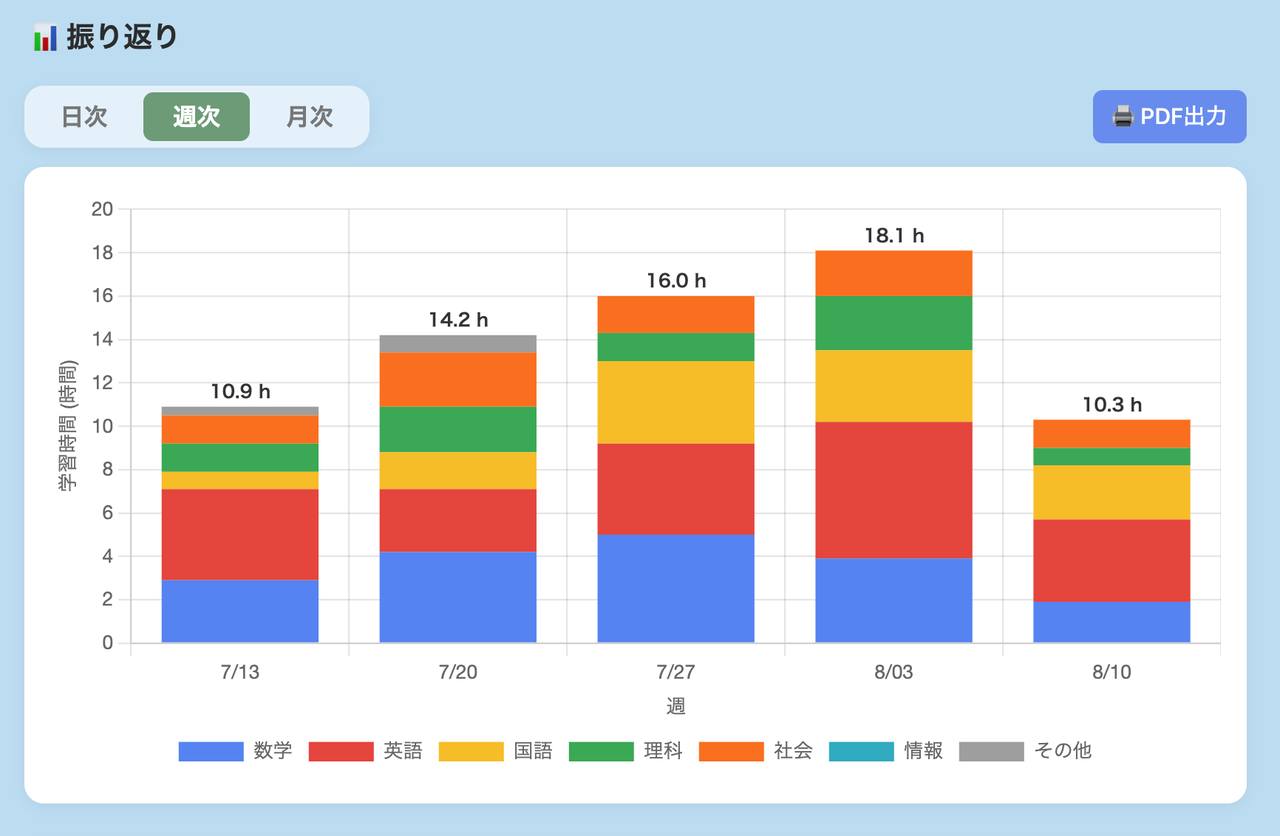
Task: Select the green 理科 segment in the 7/13 bar
Action: [240, 458]
